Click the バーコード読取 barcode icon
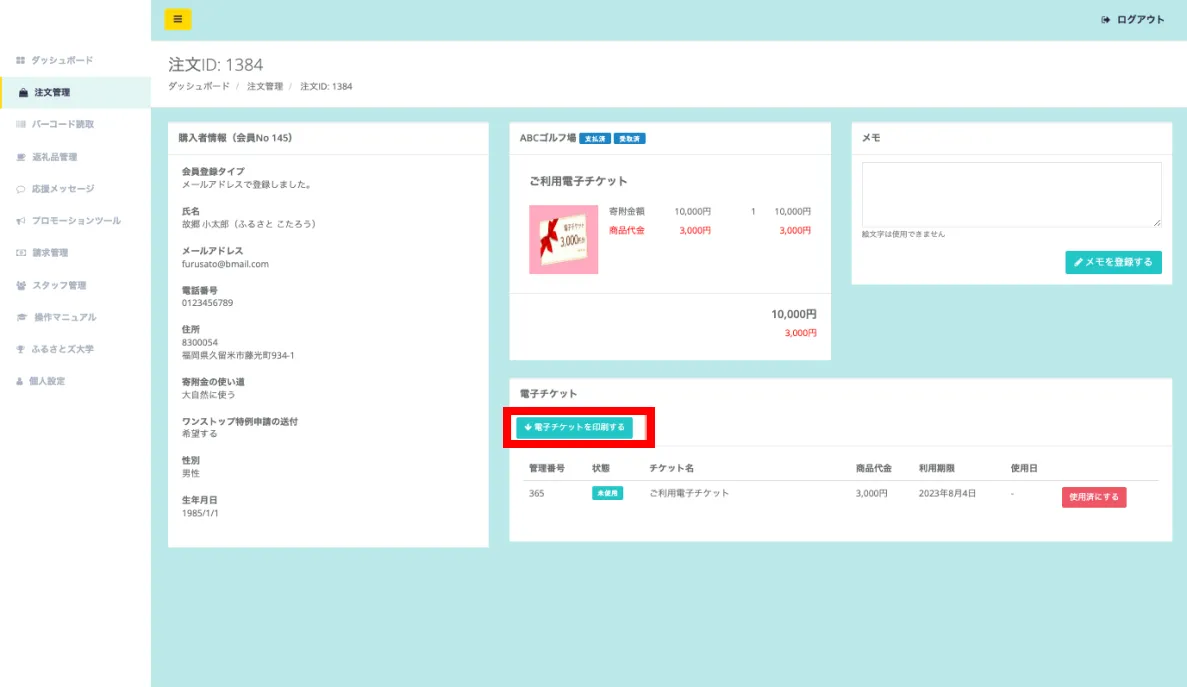1187x687 pixels. click(20, 125)
